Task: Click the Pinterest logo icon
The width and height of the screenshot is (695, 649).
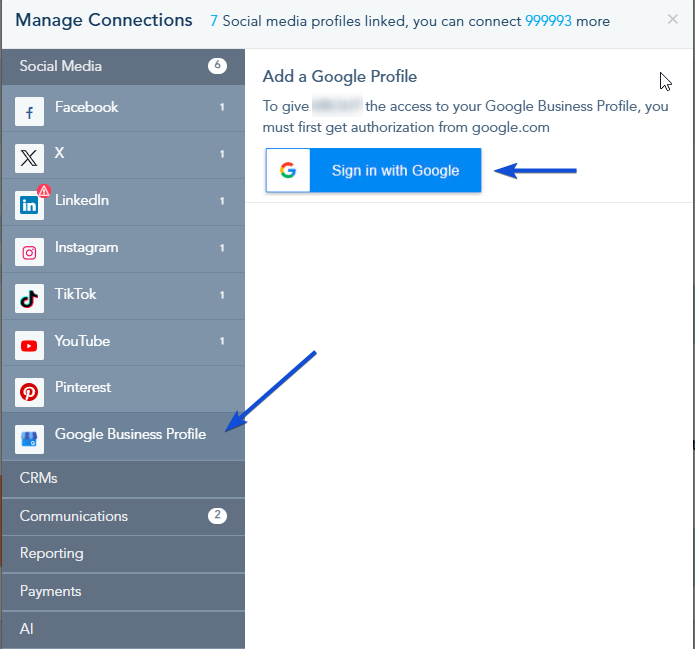Action: (x=29, y=392)
